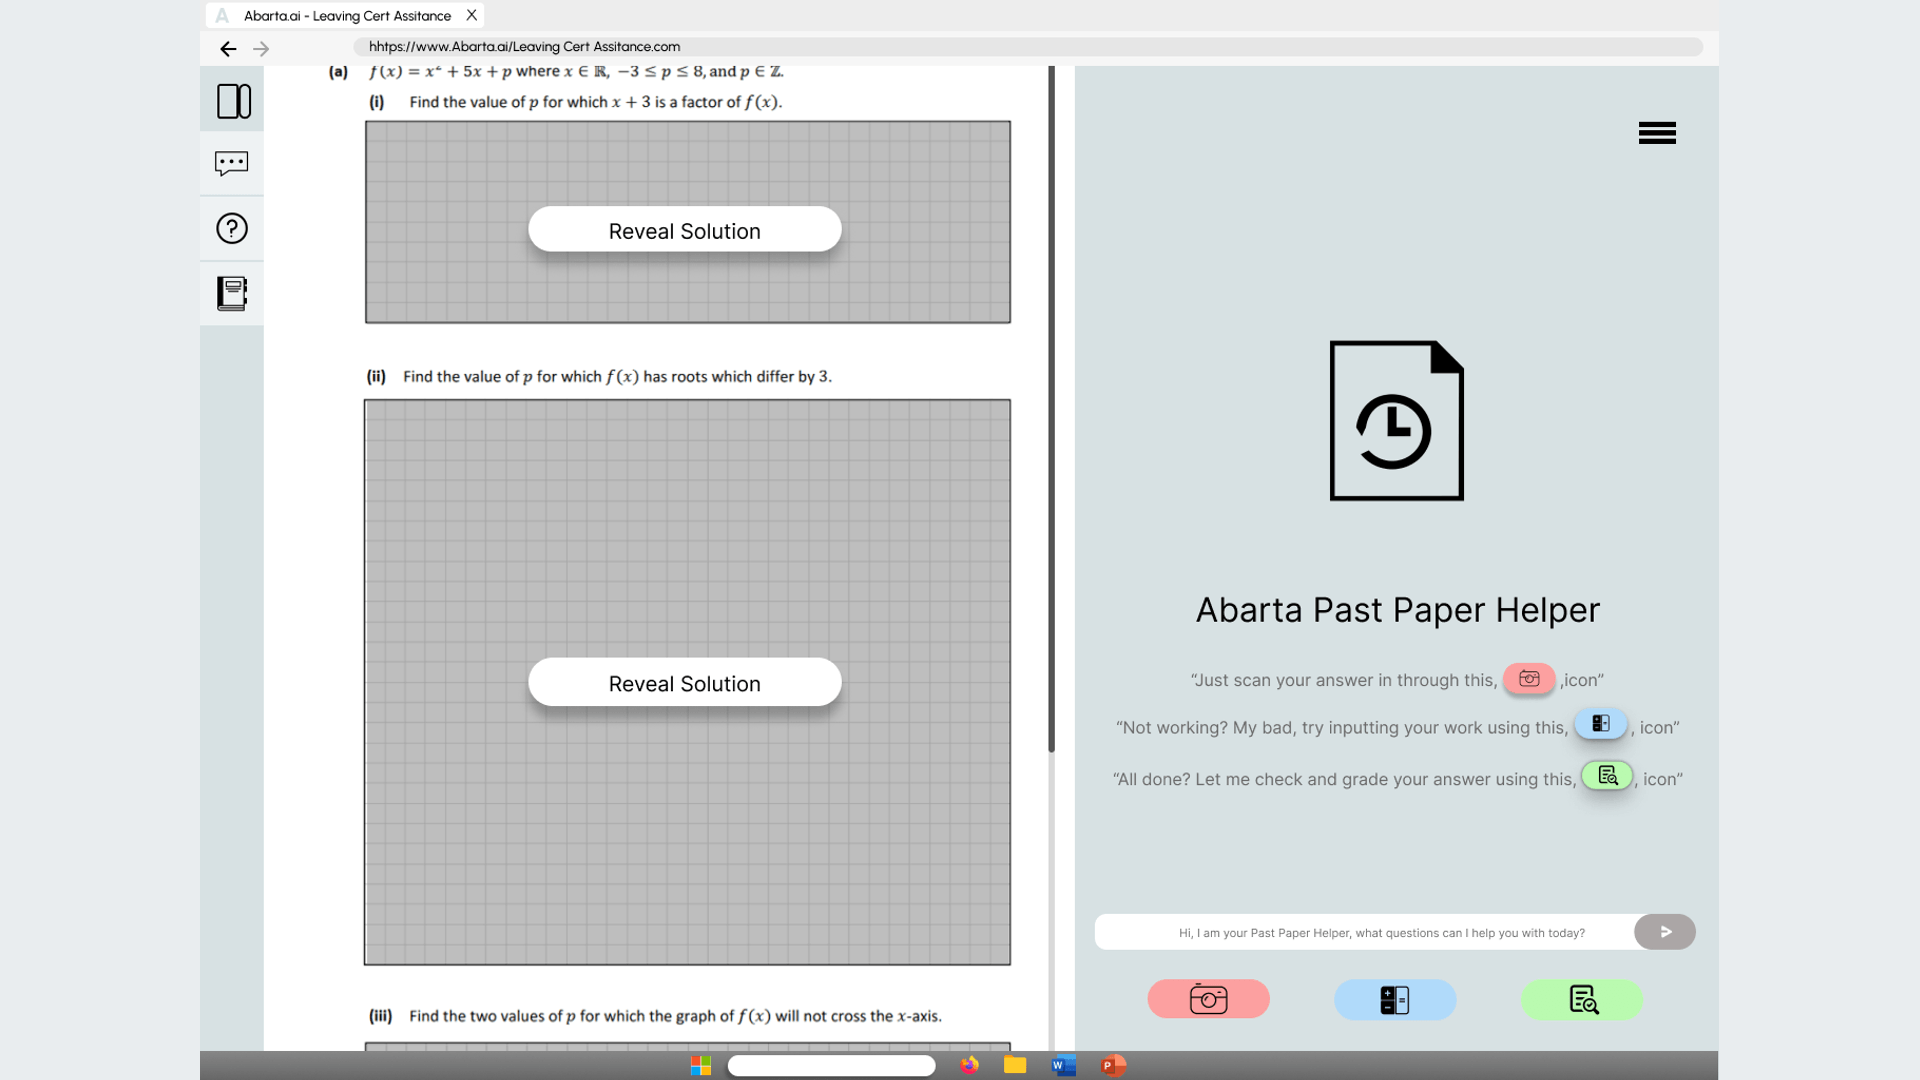Click the small red camera icon in instructions
The width and height of the screenshot is (1920, 1080).
pos(1529,679)
